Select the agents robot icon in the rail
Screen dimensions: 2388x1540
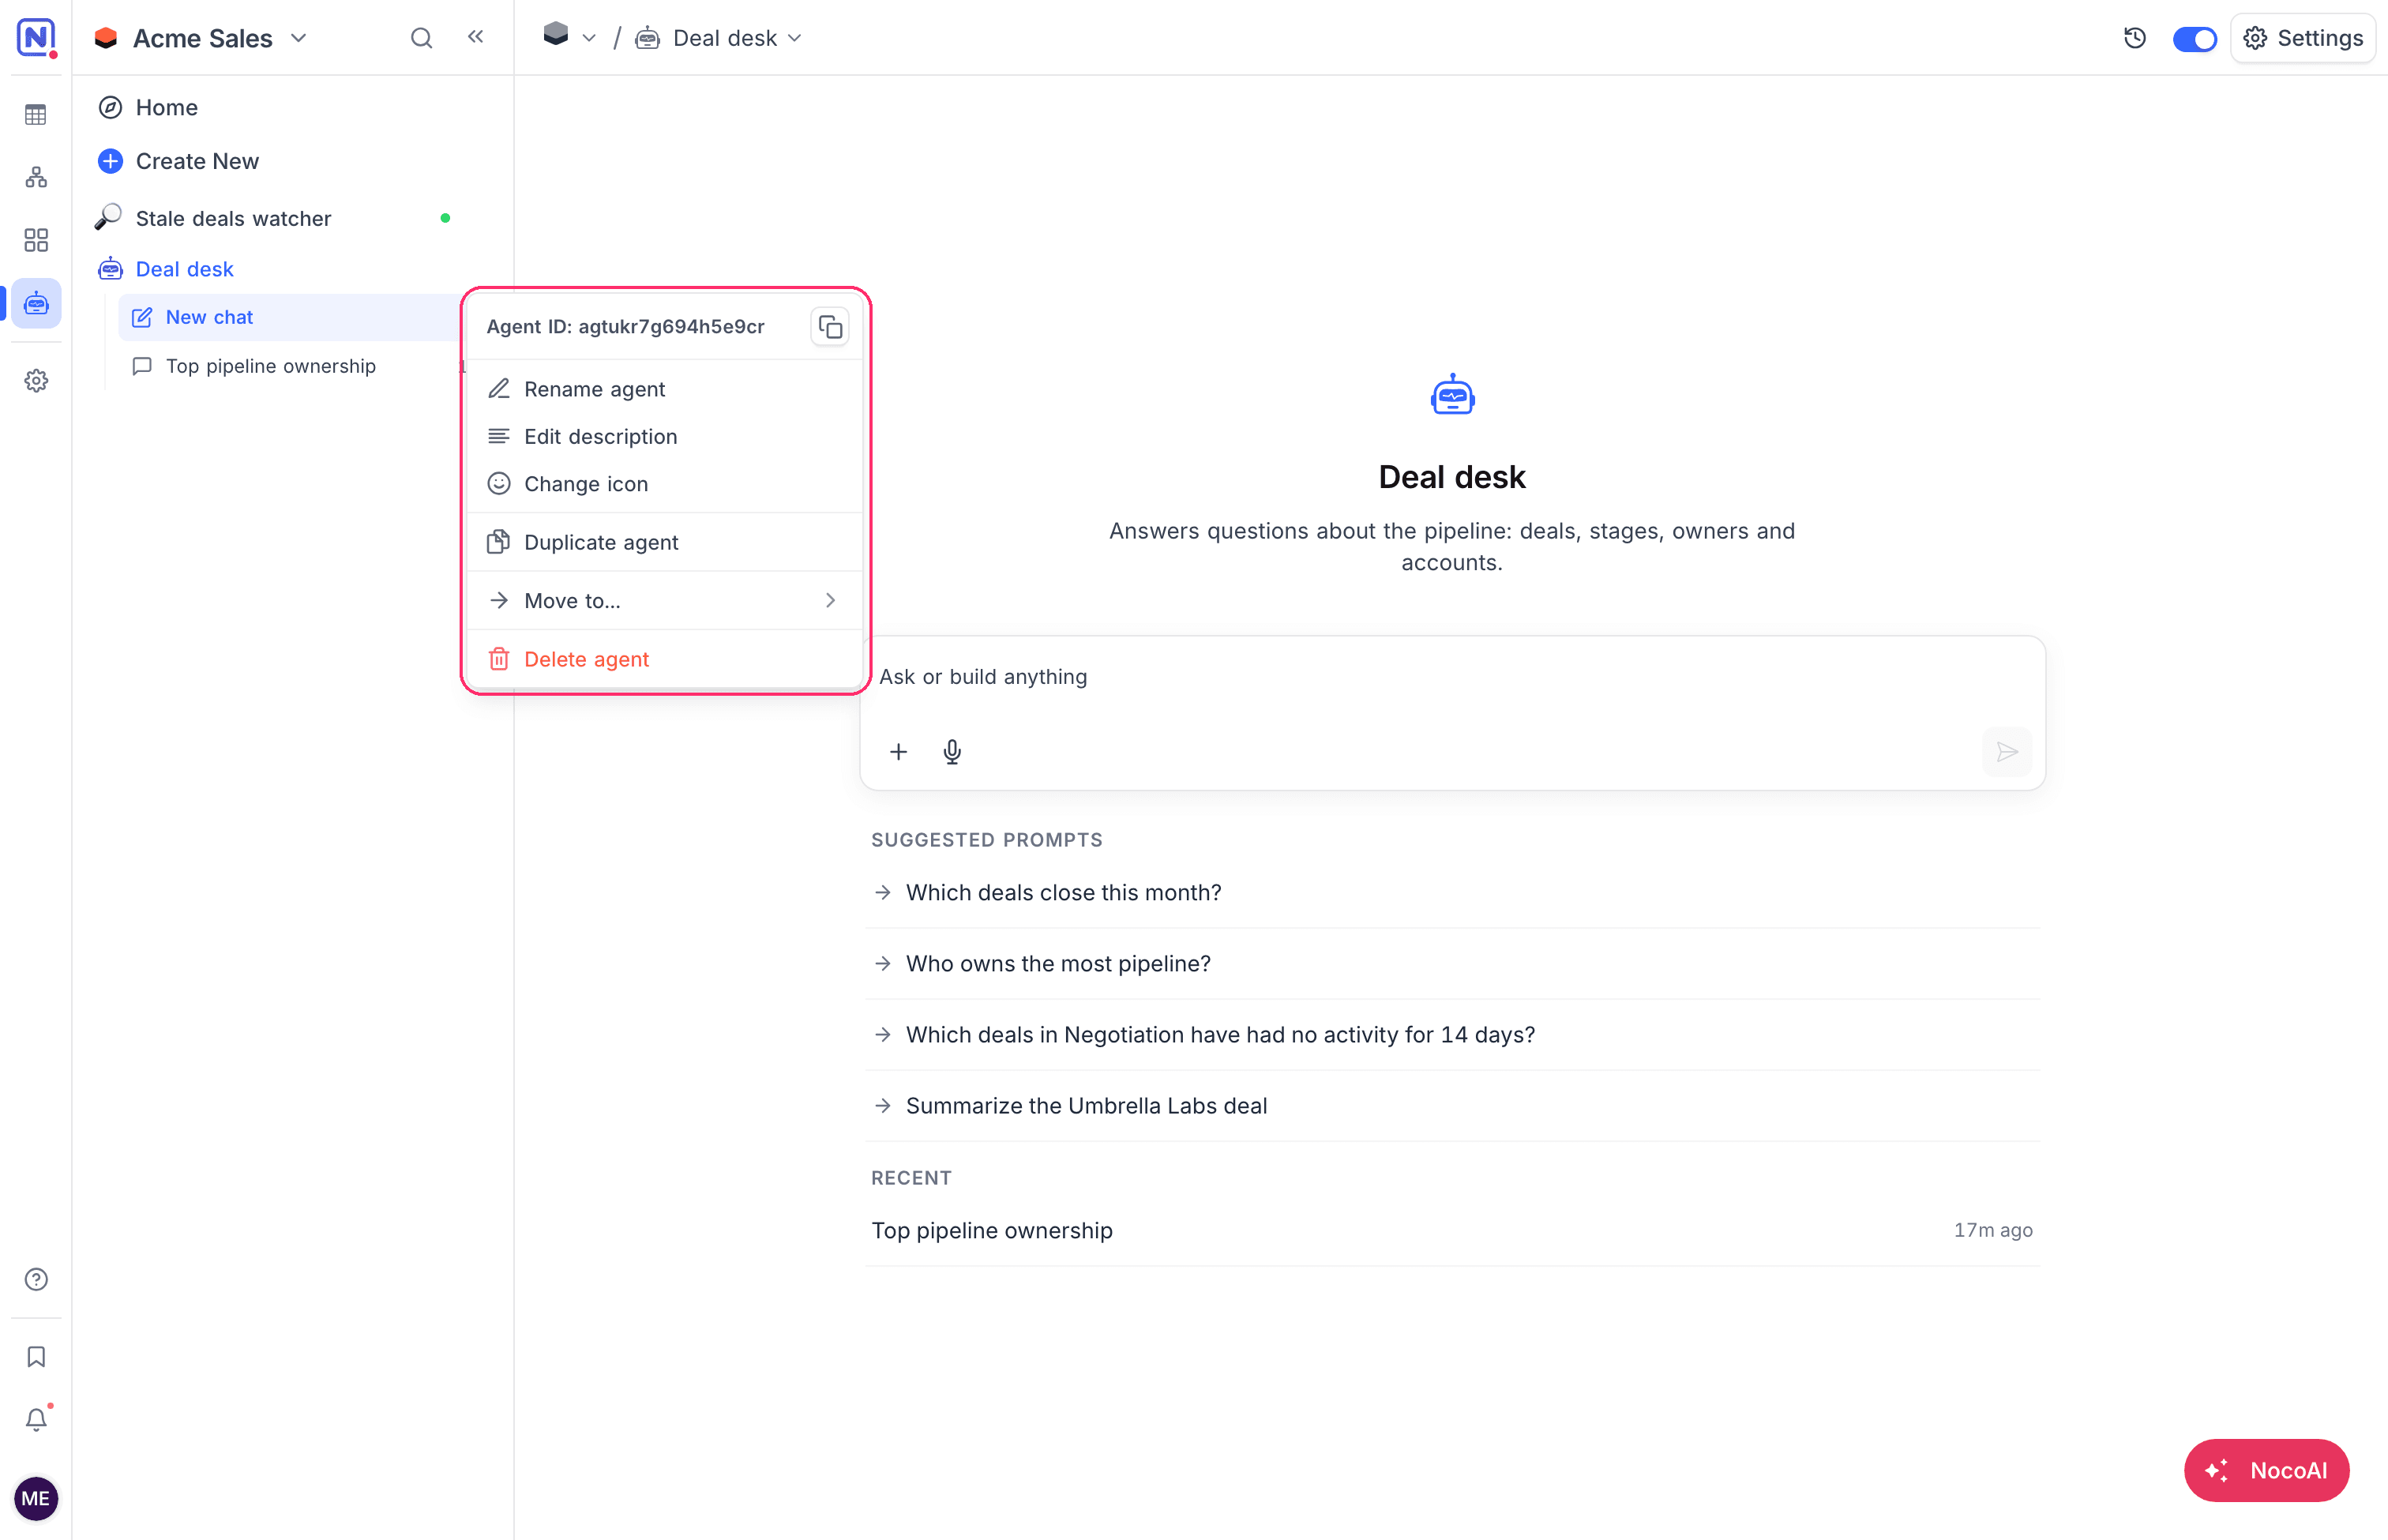click(36, 303)
